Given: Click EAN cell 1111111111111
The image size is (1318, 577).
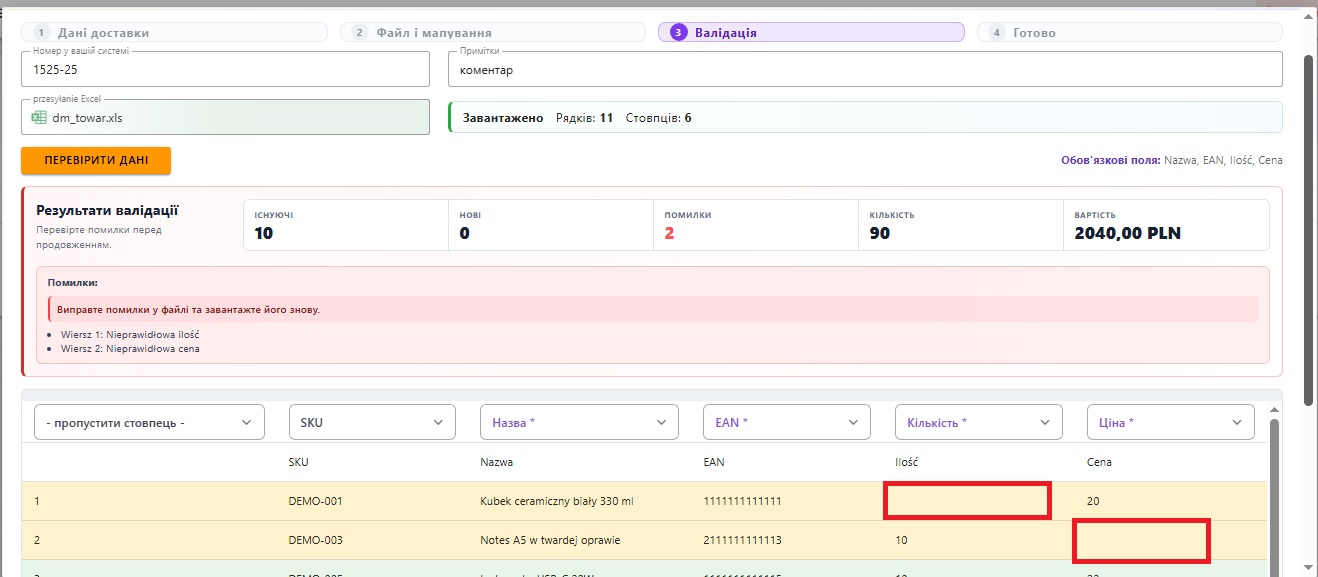Looking at the screenshot, I should pos(743,501).
